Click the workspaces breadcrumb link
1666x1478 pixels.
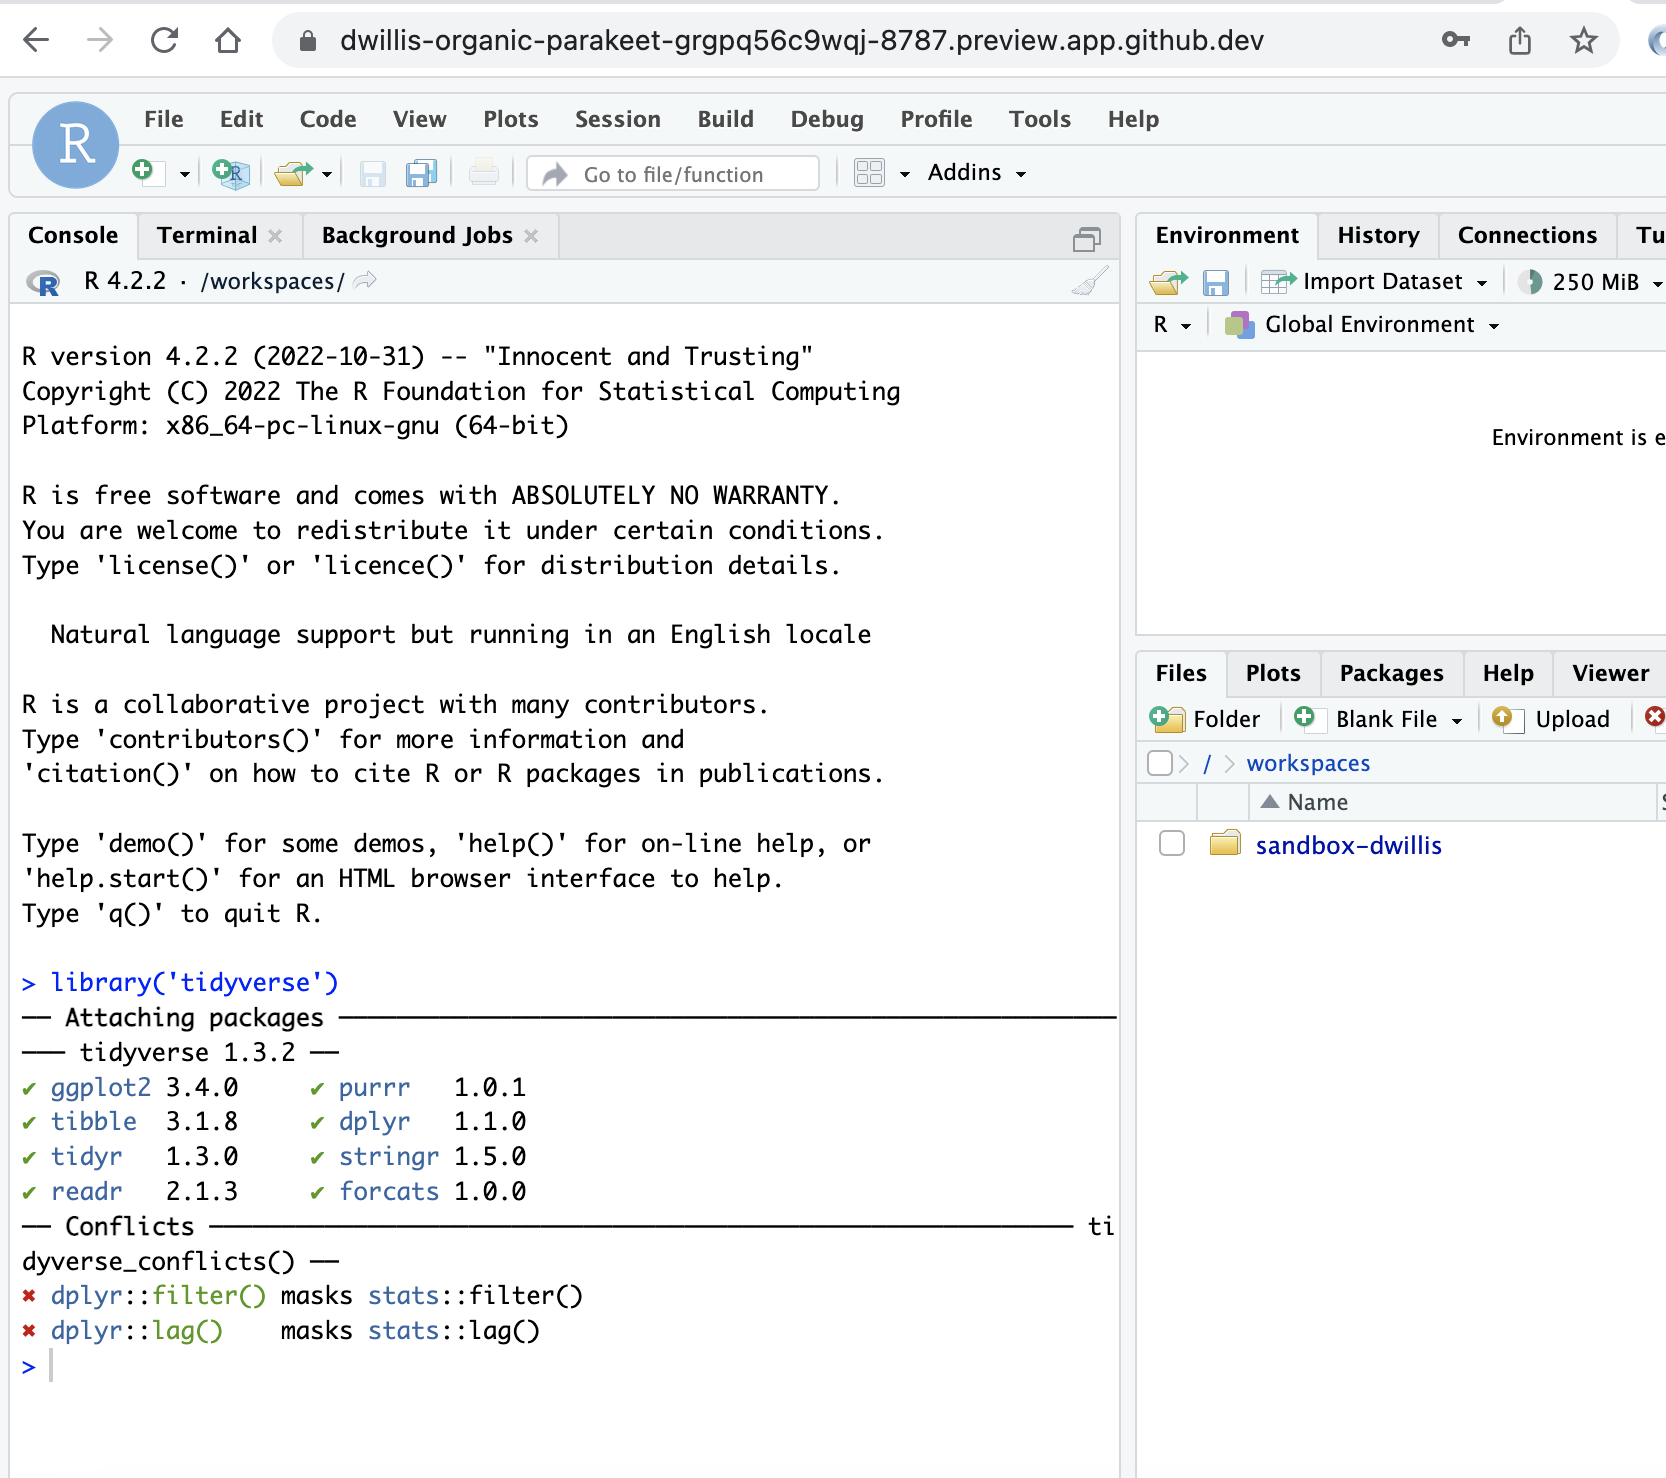click(1308, 763)
